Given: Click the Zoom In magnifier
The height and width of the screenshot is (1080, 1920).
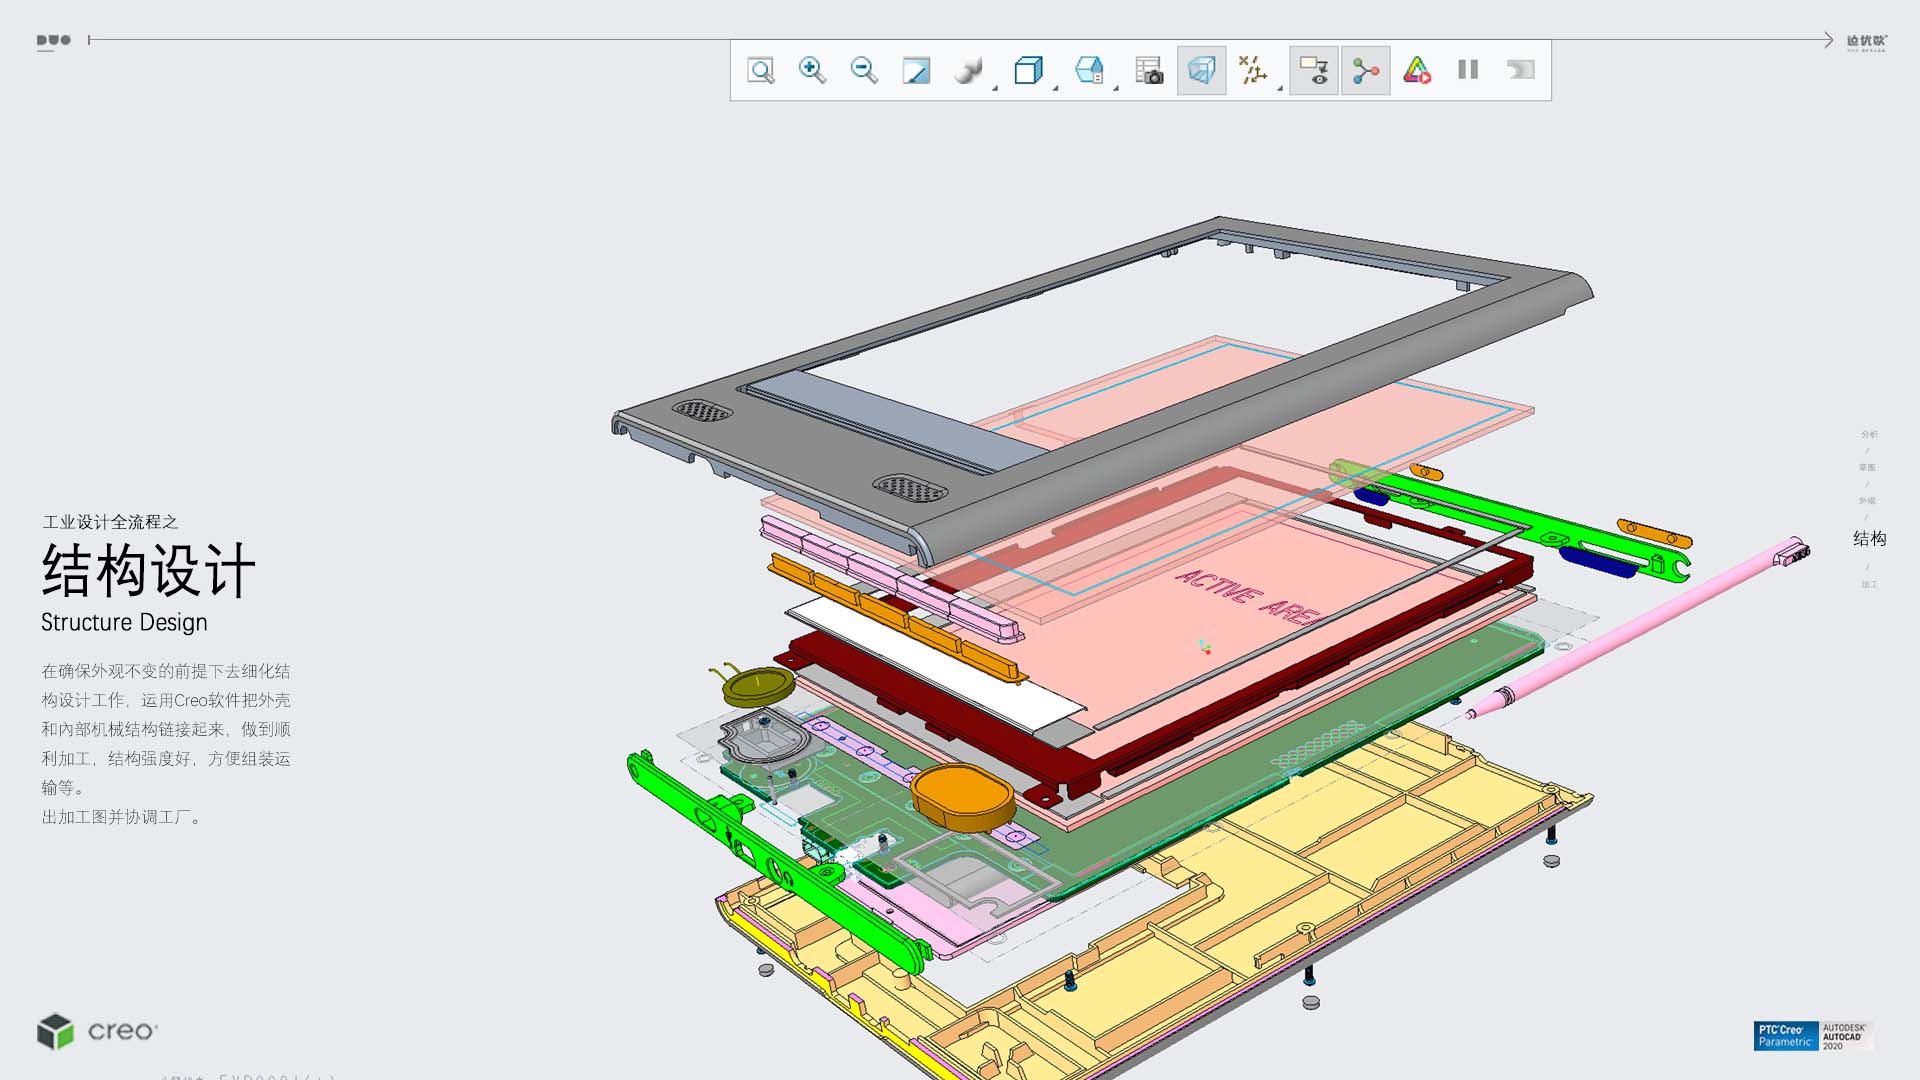Looking at the screenshot, I should pyautogui.click(x=812, y=70).
